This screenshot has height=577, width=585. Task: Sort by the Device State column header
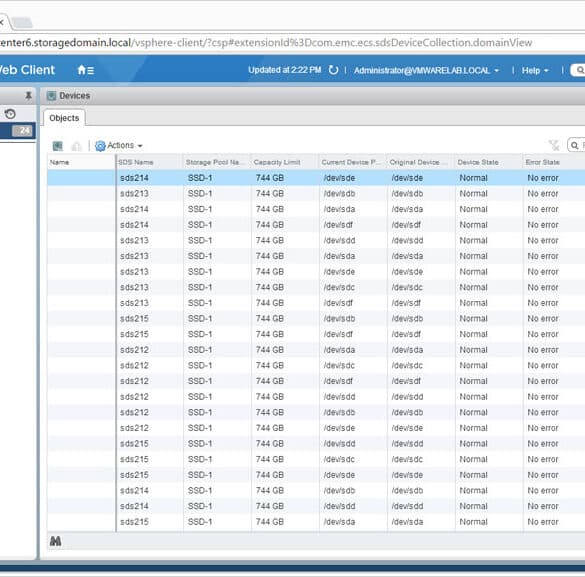coord(489,162)
